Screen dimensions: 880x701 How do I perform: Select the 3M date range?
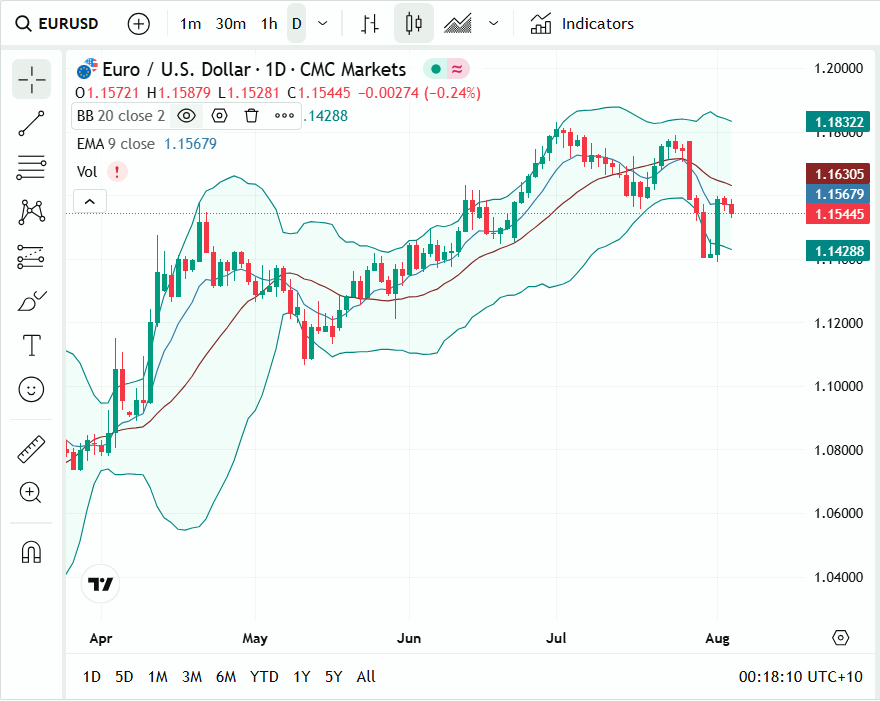(192, 677)
